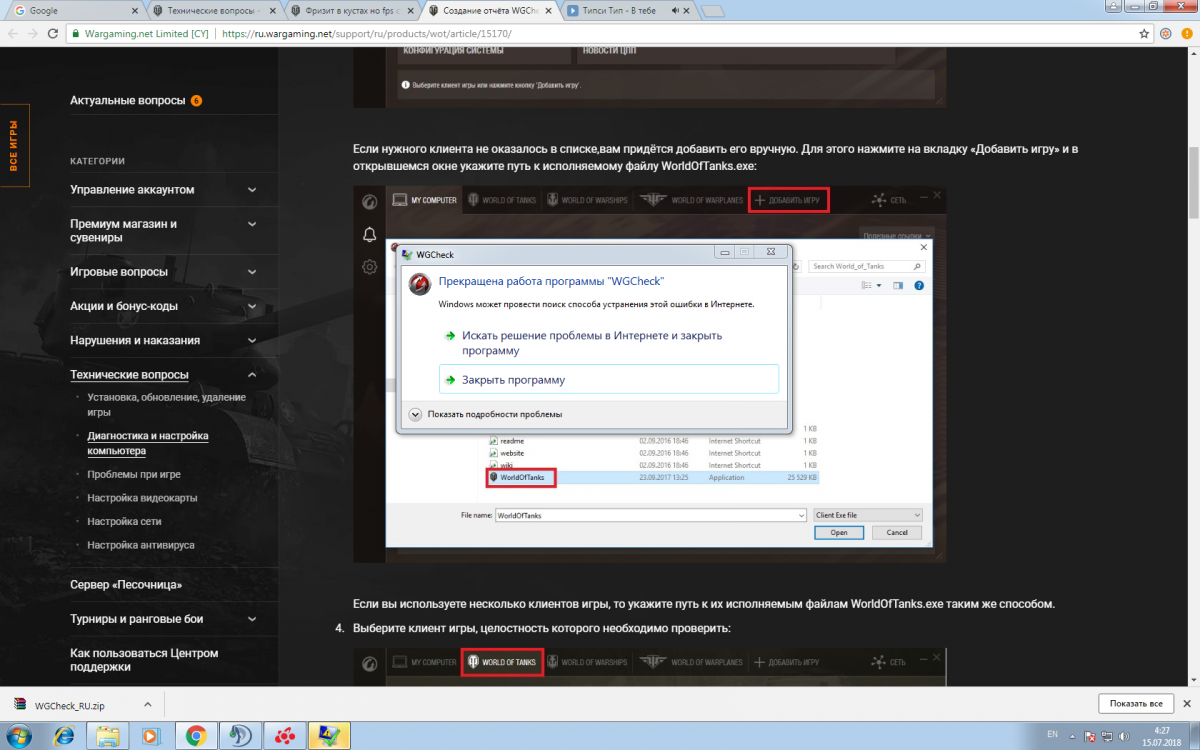The height and width of the screenshot is (750, 1200).
Task: Open a new Chrome tab
Action: tap(712, 11)
